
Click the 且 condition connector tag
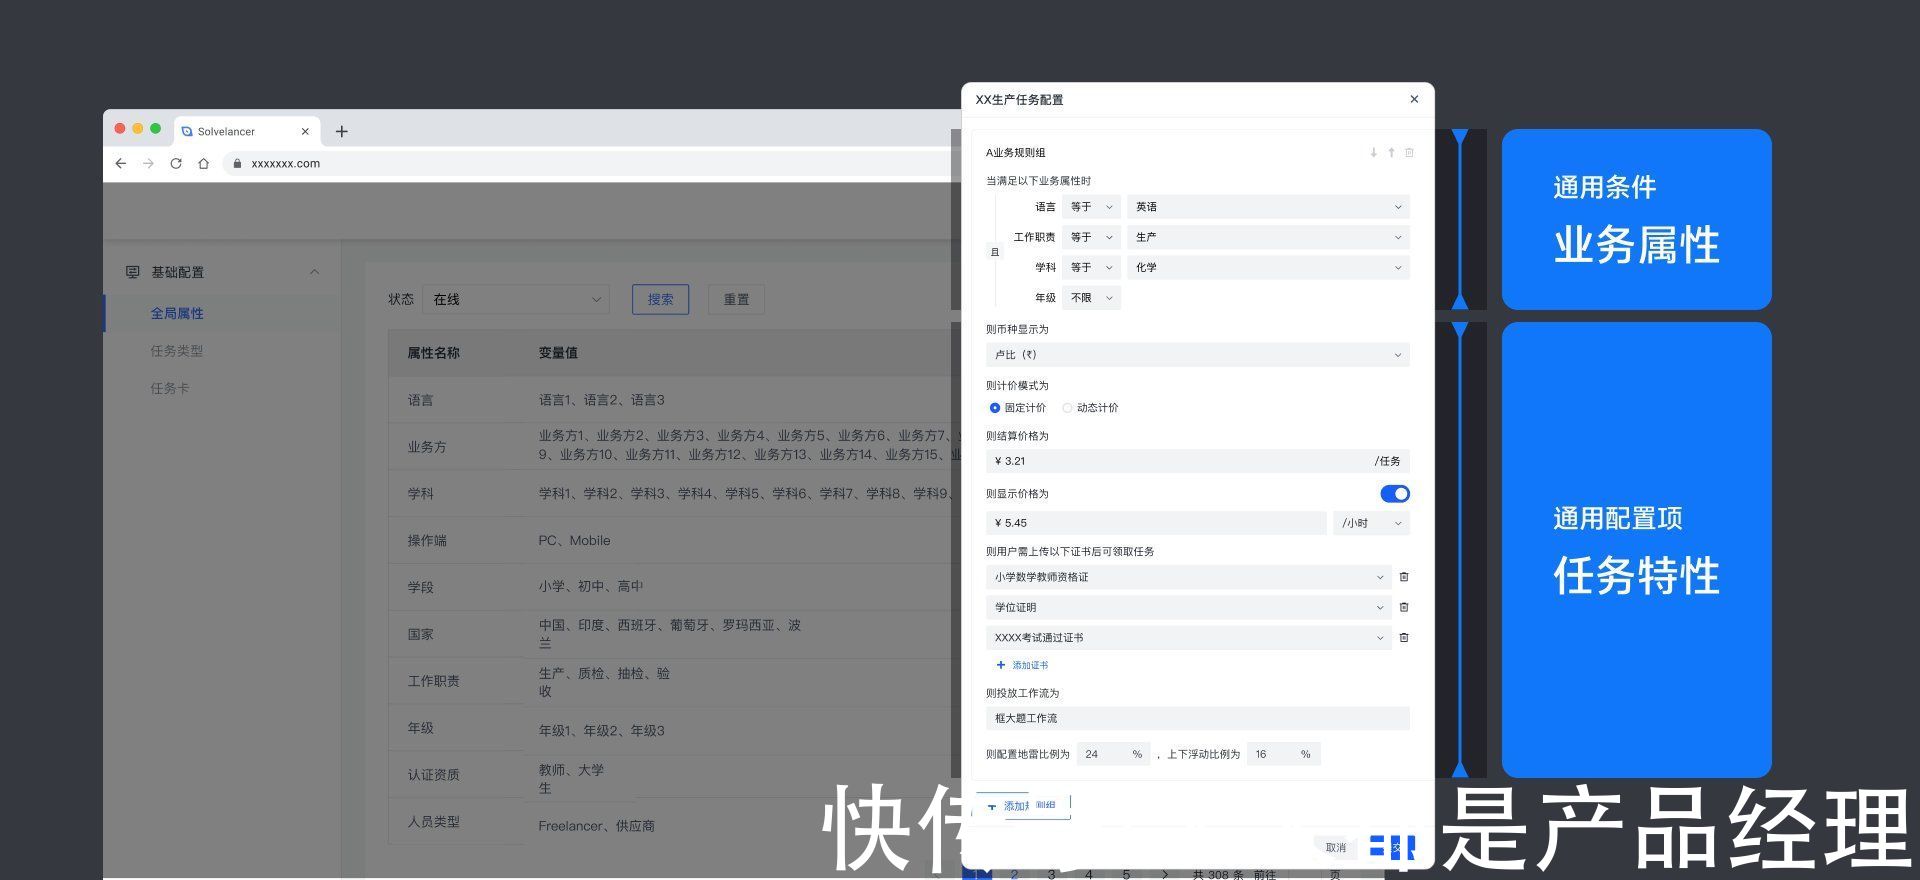coord(994,252)
